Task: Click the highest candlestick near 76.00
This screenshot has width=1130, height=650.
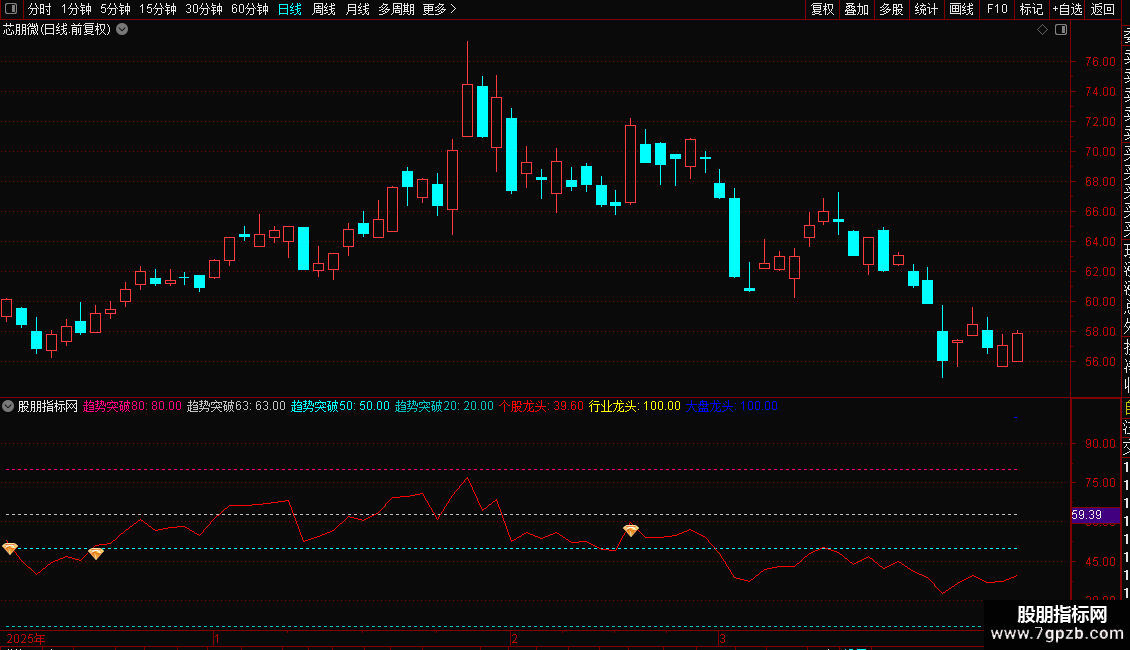Action: pos(467,108)
